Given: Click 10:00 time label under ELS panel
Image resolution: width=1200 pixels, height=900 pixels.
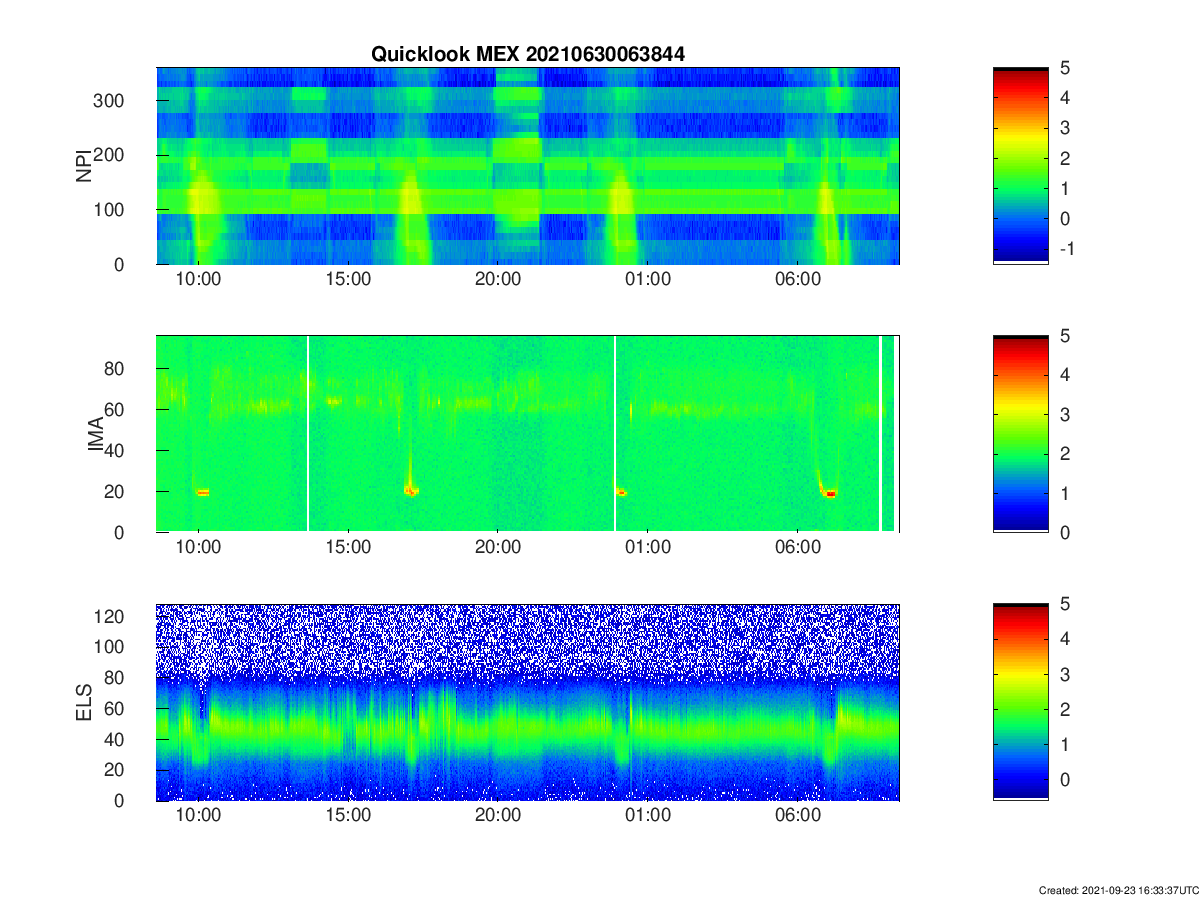Looking at the screenshot, I should [199, 816].
